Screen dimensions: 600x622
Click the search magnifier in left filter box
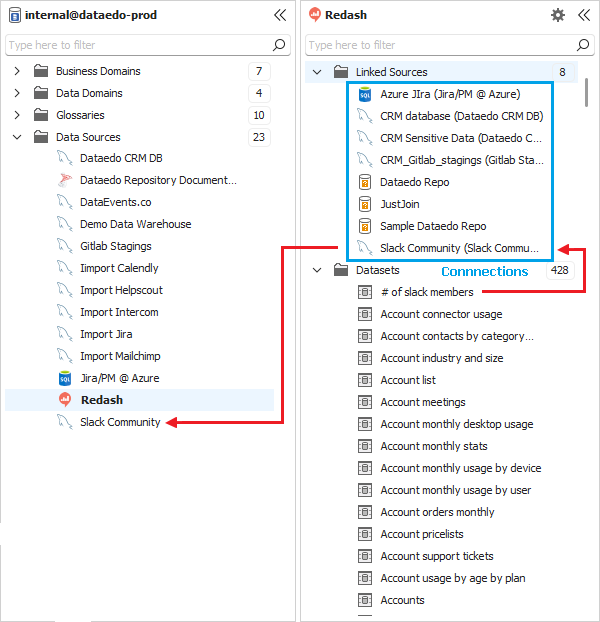pyautogui.click(x=279, y=45)
